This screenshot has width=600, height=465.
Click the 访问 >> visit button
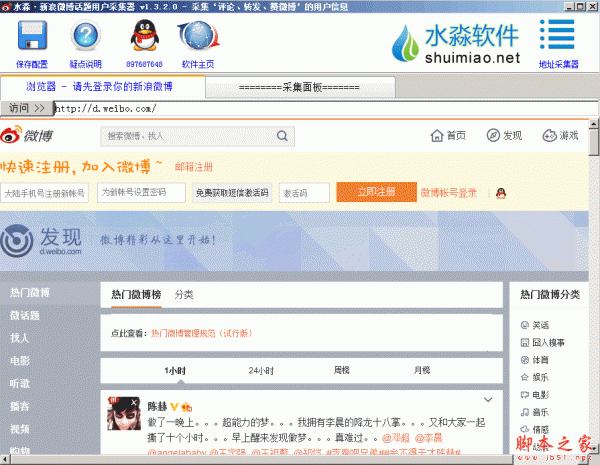pyautogui.click(x=27, y=108)
